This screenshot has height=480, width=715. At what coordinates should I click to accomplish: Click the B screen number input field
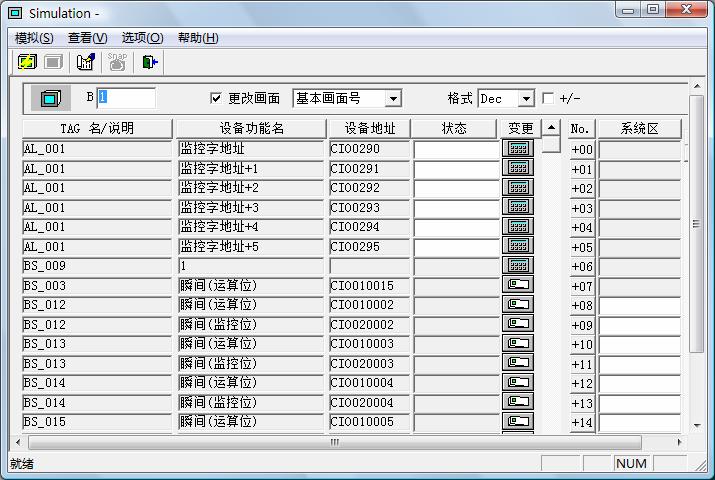pos(126,98)
